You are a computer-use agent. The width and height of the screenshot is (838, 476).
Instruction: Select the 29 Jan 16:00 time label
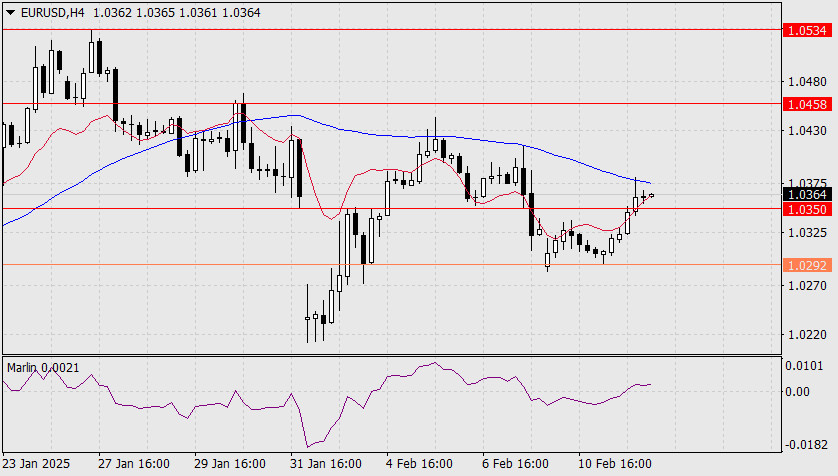coord(230,463)
